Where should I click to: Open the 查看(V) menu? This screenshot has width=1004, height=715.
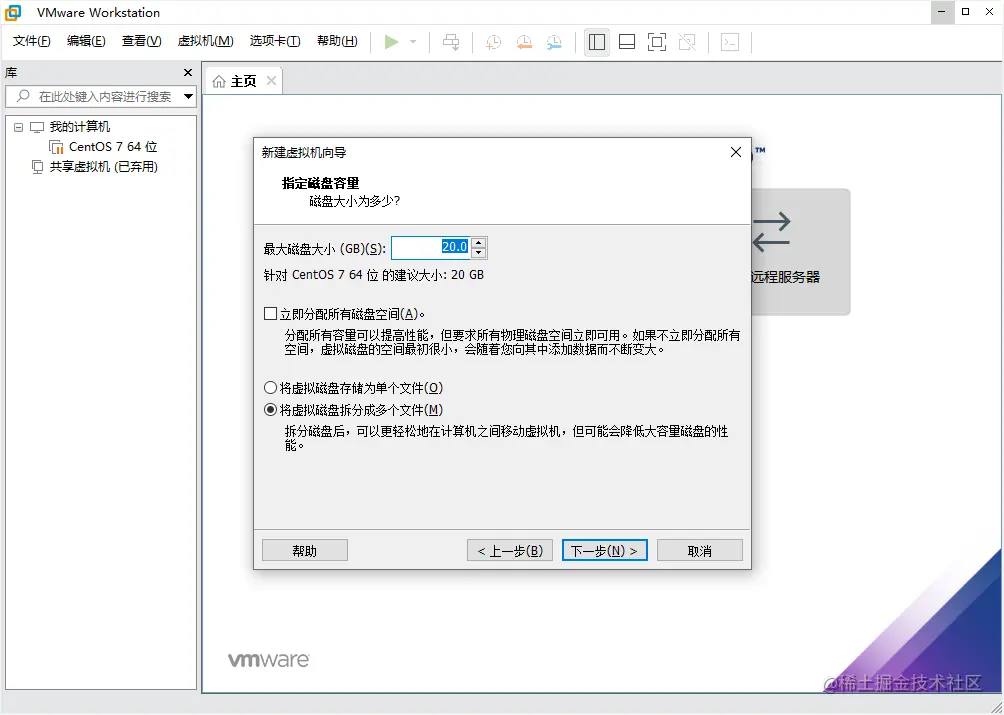tap(142, 41)
